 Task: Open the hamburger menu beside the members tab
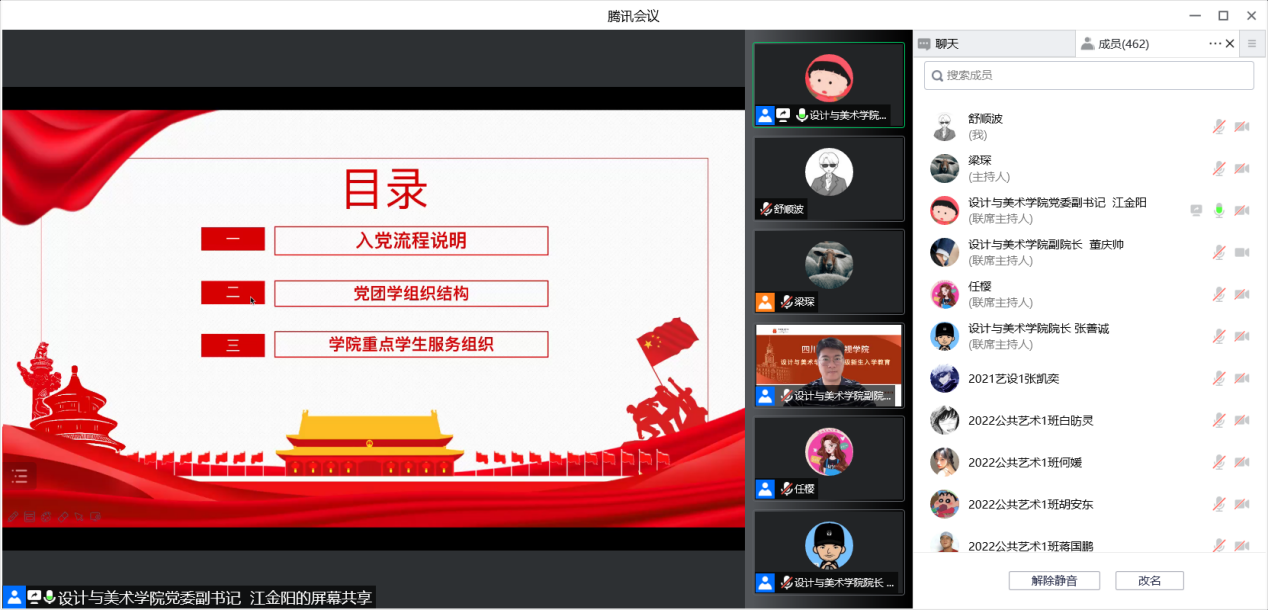1251,44
